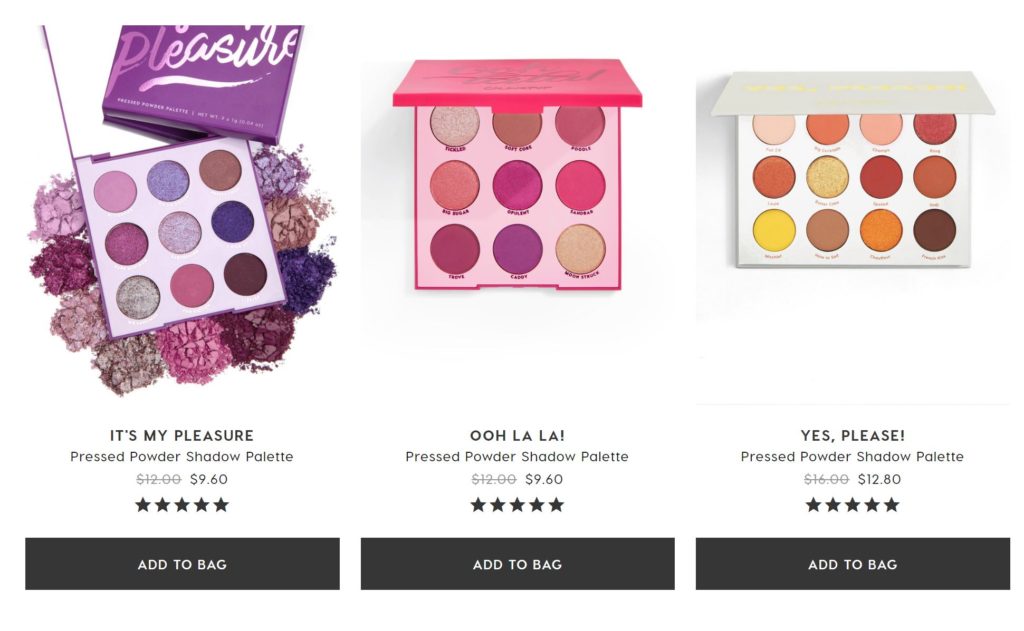The height and width of the screenshot is (631, 1024).
Task: Click the $12.80 sale price under Yes, Please!
Action: point(879,479)
